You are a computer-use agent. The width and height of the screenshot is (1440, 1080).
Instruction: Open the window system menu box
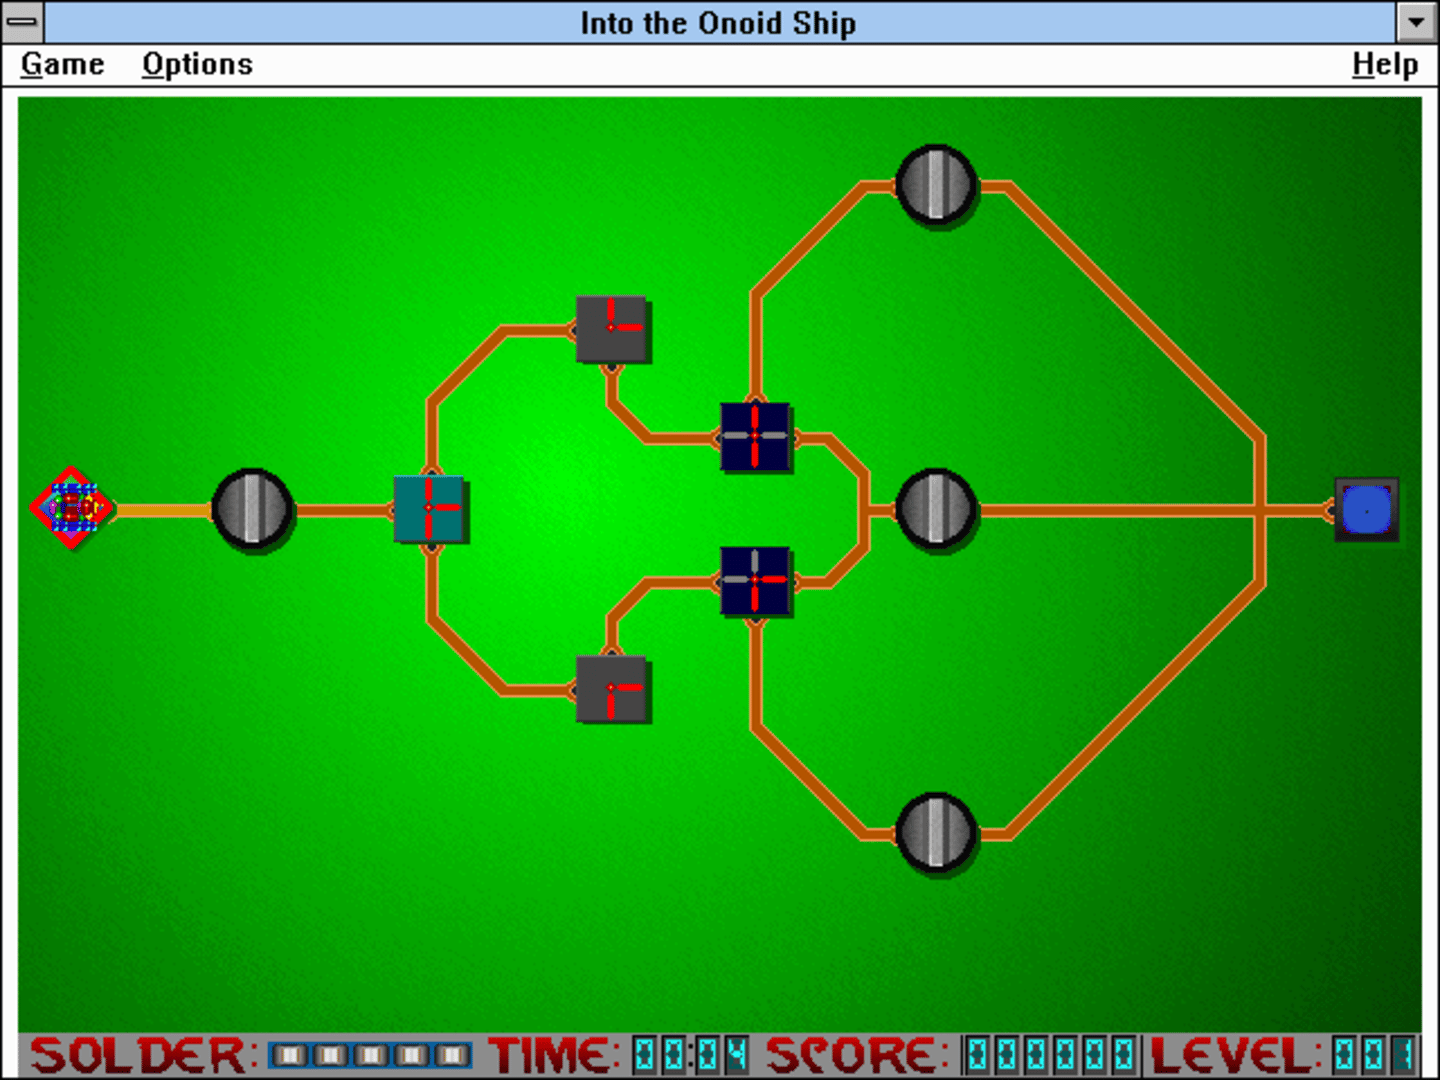pos(22,22)
